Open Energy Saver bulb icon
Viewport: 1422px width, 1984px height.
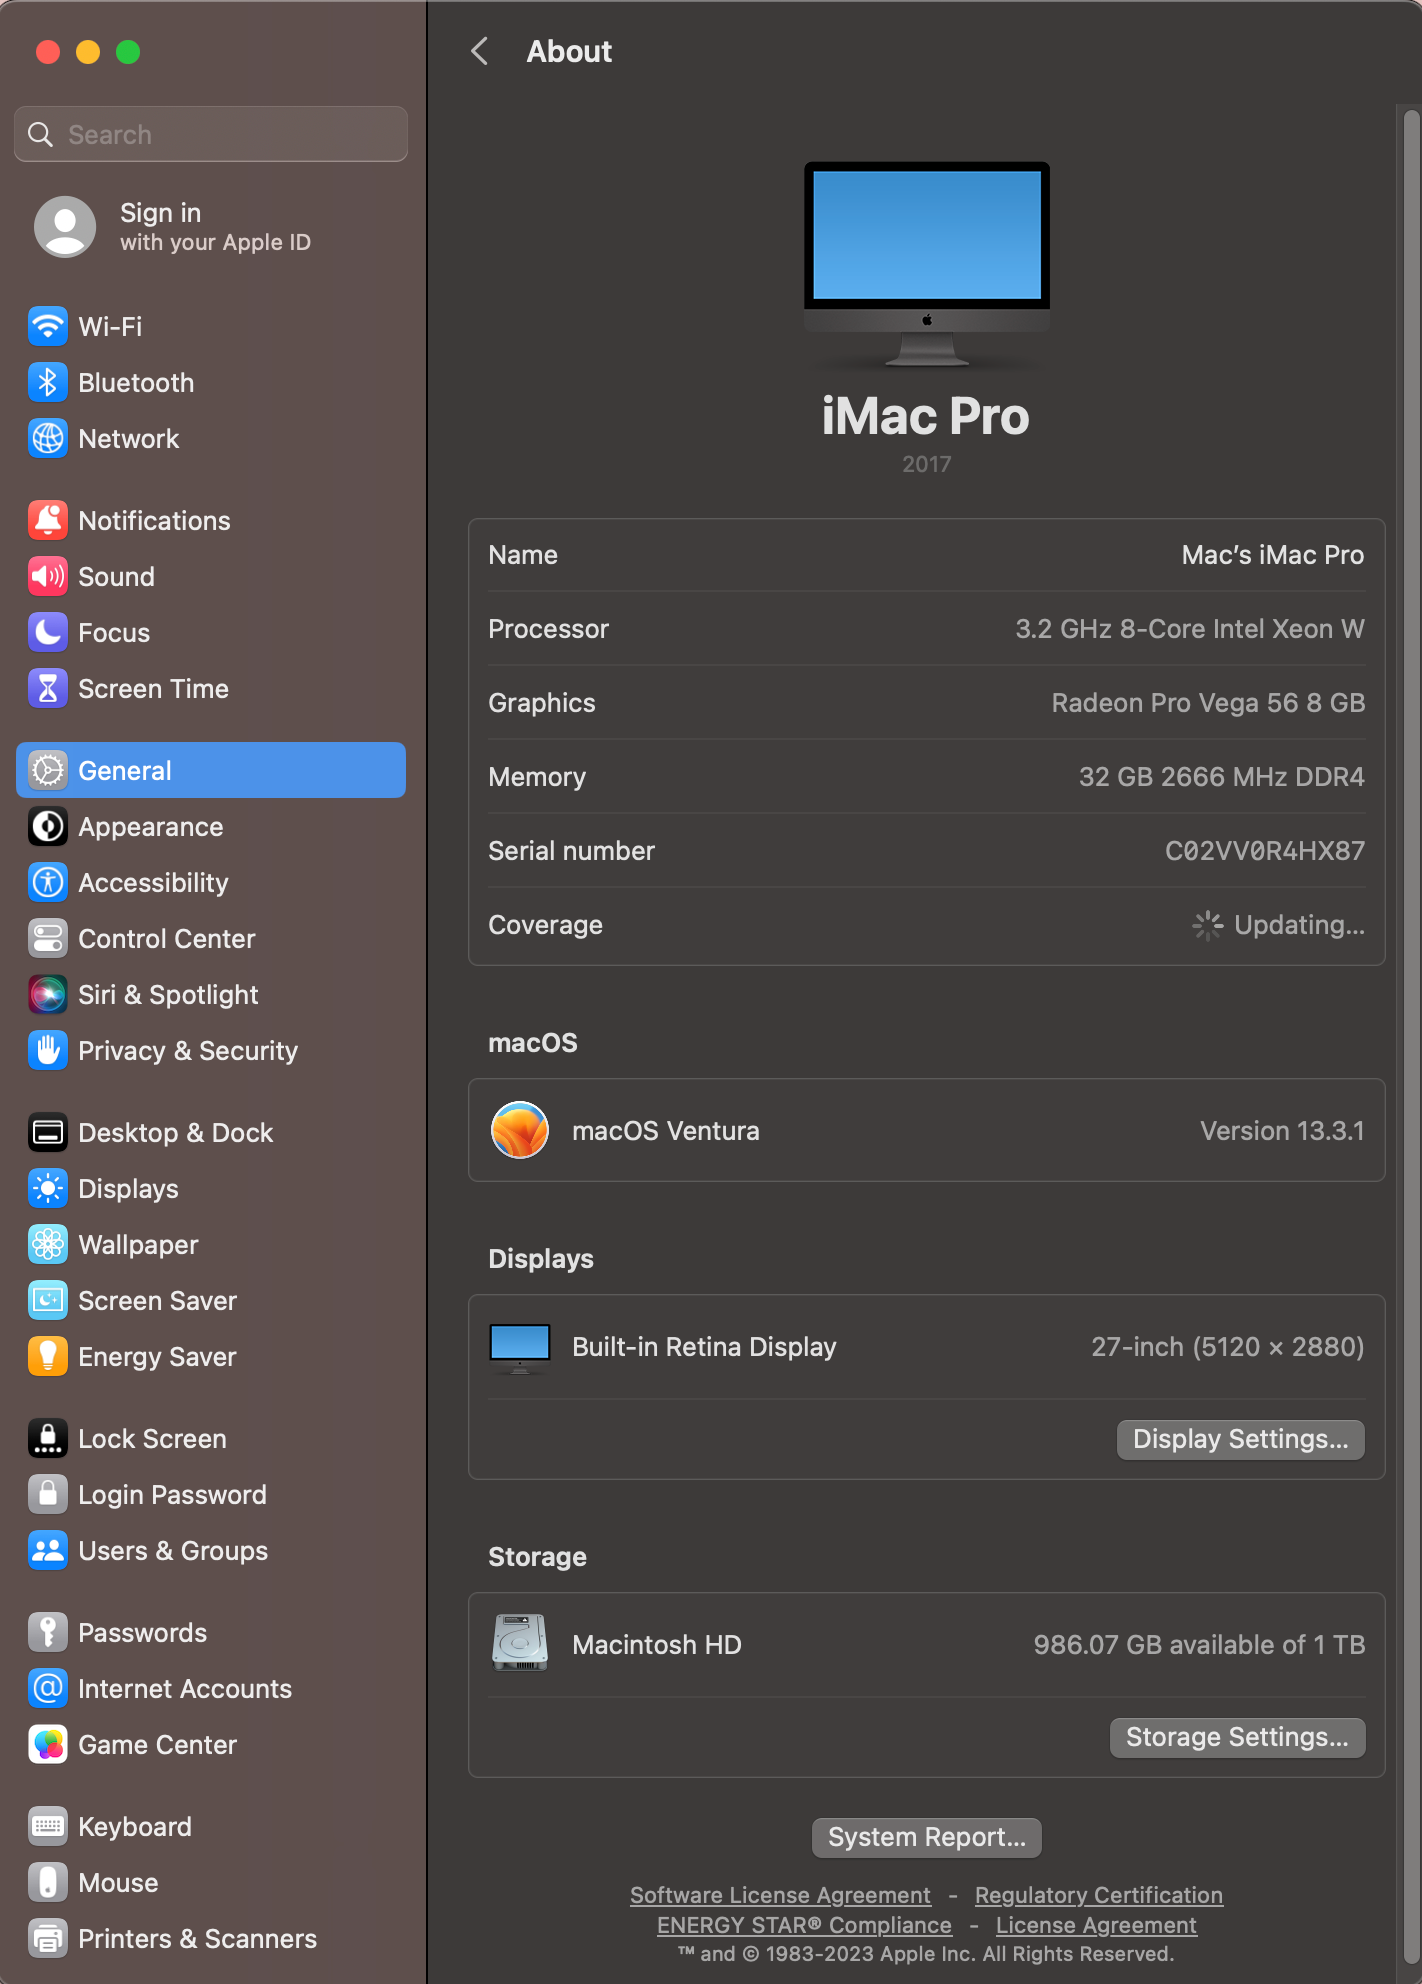tap(48, 1356)
